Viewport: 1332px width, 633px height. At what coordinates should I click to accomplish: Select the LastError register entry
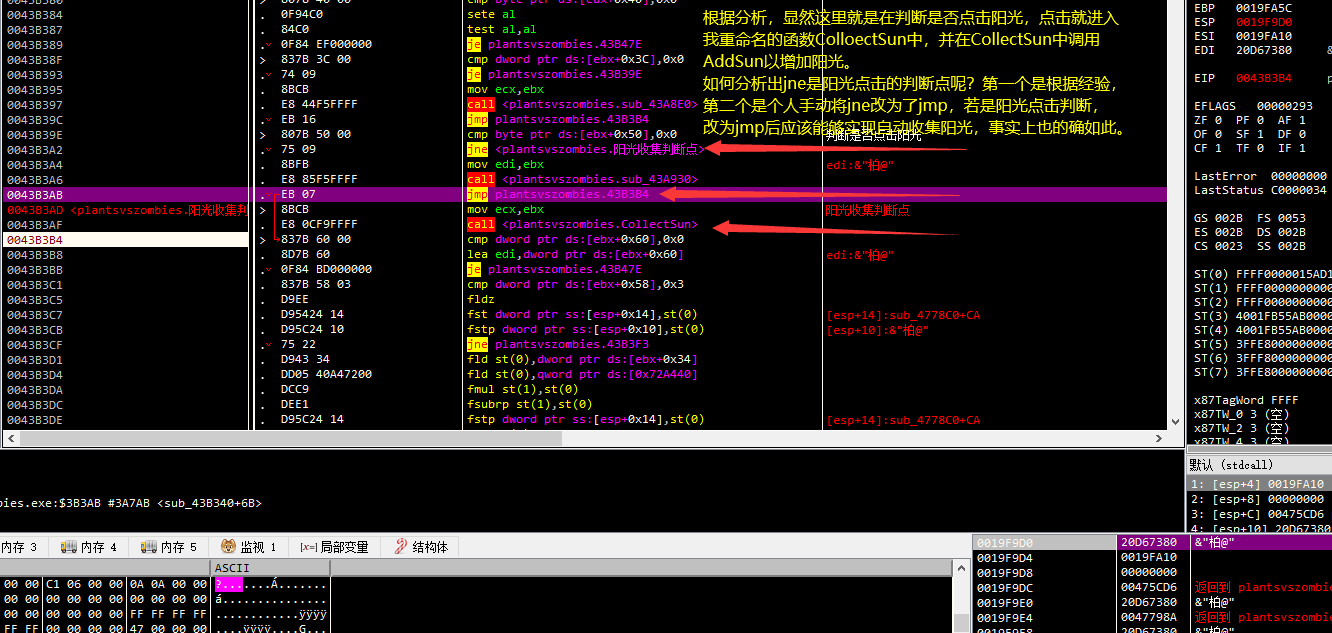1263,175
